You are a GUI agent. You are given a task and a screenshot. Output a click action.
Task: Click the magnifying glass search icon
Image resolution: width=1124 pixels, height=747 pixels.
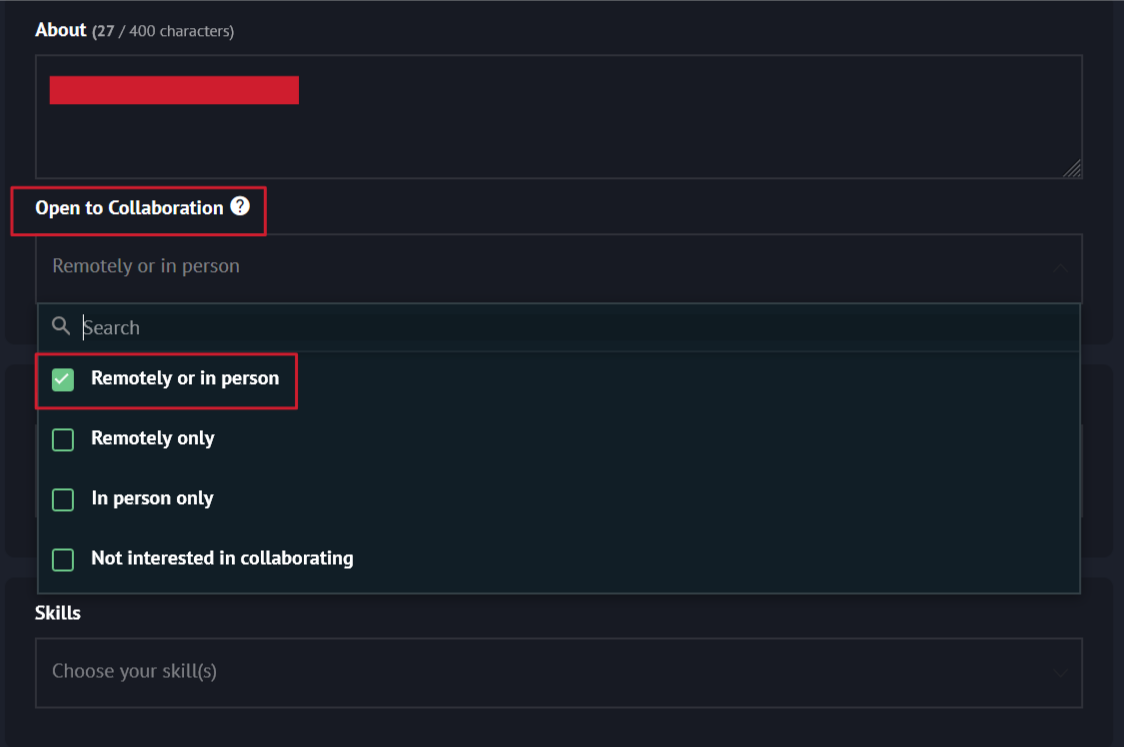[61, 326]
